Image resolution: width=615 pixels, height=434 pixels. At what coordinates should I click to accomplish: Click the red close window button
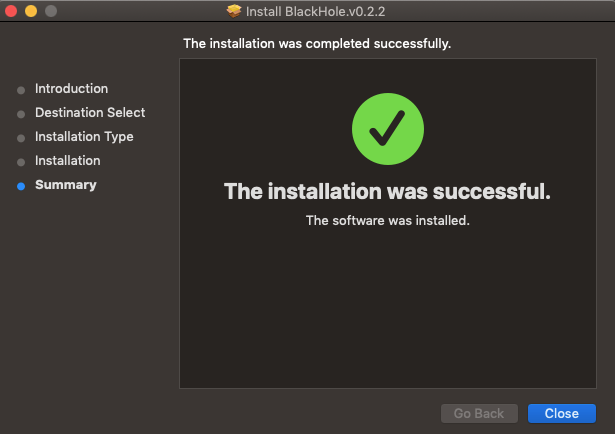pos(11,11)
